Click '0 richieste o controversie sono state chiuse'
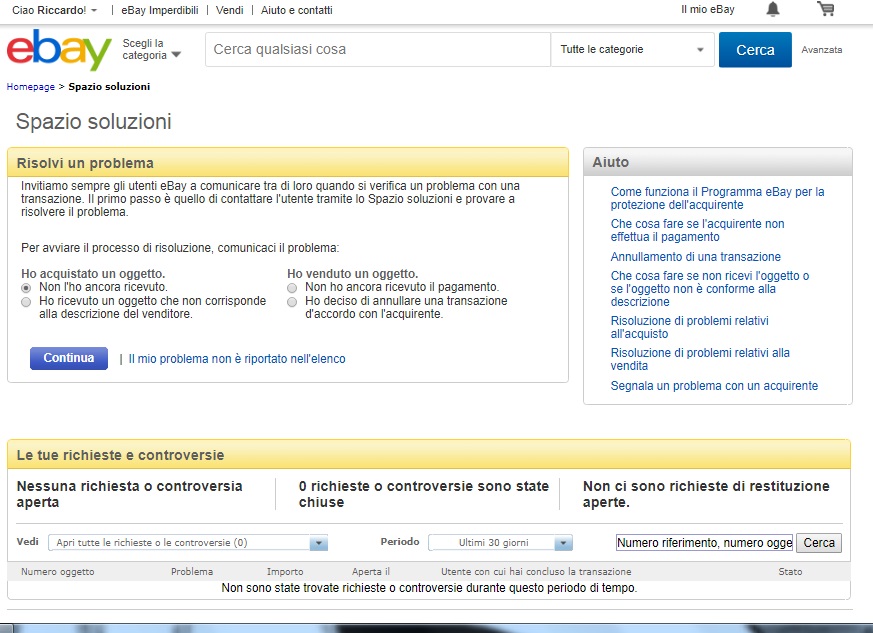The width and height of the screenshot is (873, 633). [x=424, y=494]
